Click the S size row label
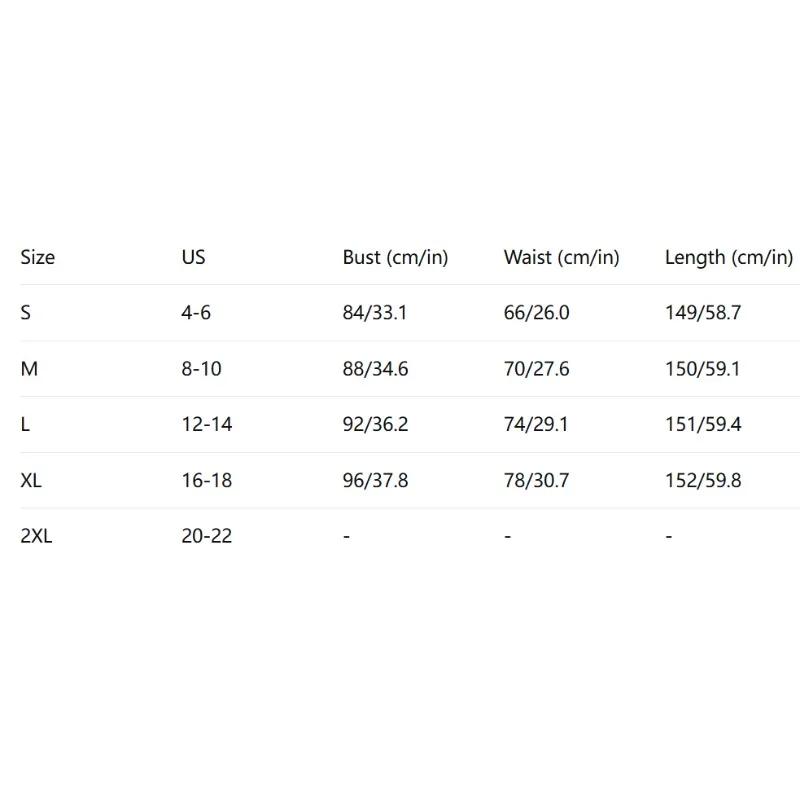This screenshot has width=800, height=800. (x=26, y=313)
